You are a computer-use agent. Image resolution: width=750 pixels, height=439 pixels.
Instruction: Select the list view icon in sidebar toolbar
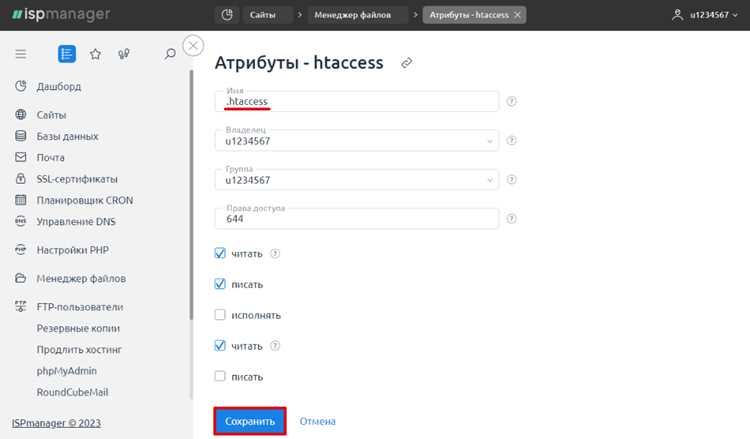pyautogui.click(x=67, y=54)
